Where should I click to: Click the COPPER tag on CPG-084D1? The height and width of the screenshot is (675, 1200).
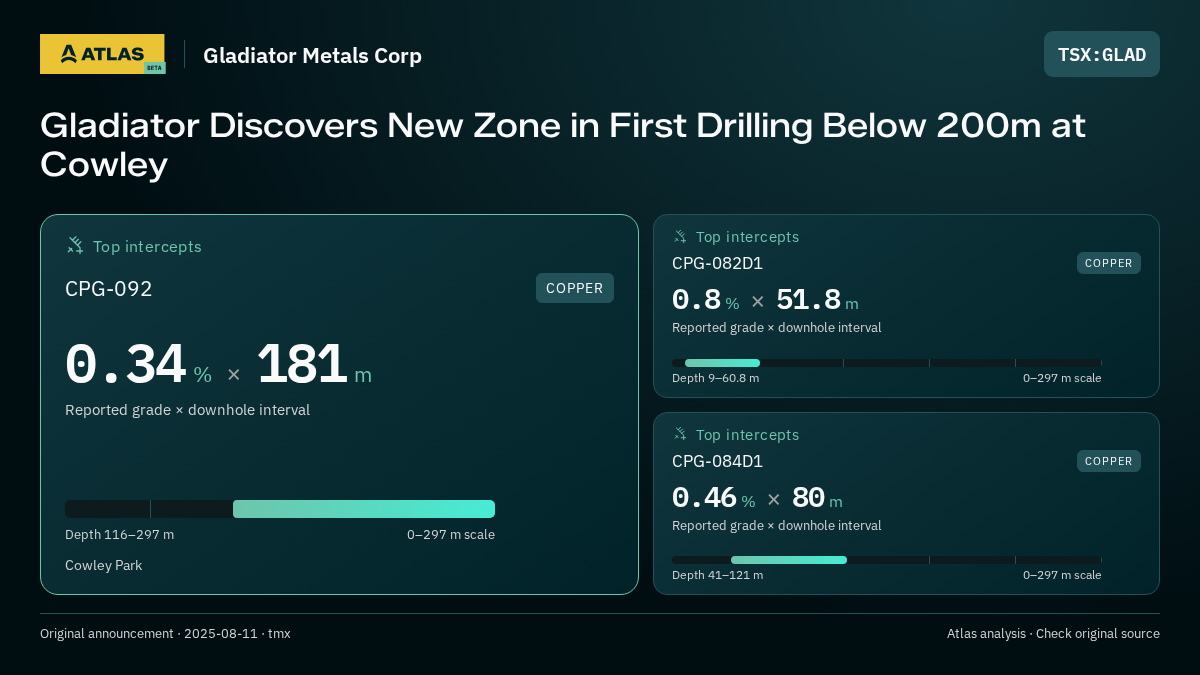pyautogui.click(x=1109, y=461)
